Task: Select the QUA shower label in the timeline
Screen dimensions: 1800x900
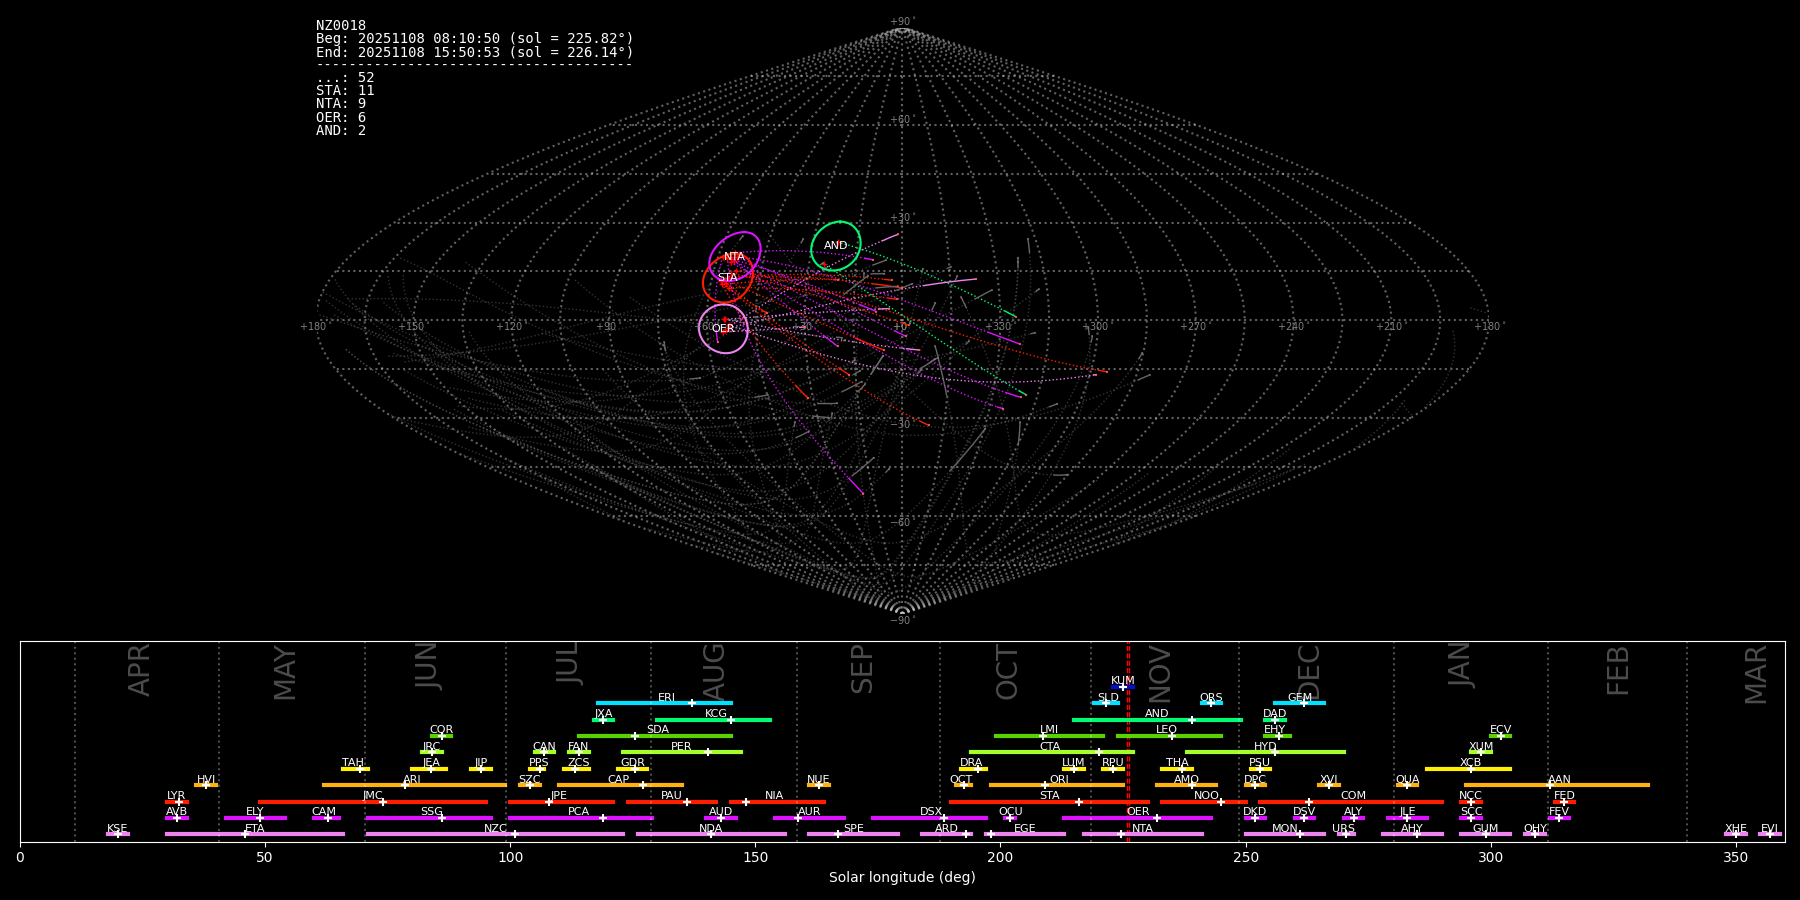Action: pyautogui.click(x=1408, y=780)
